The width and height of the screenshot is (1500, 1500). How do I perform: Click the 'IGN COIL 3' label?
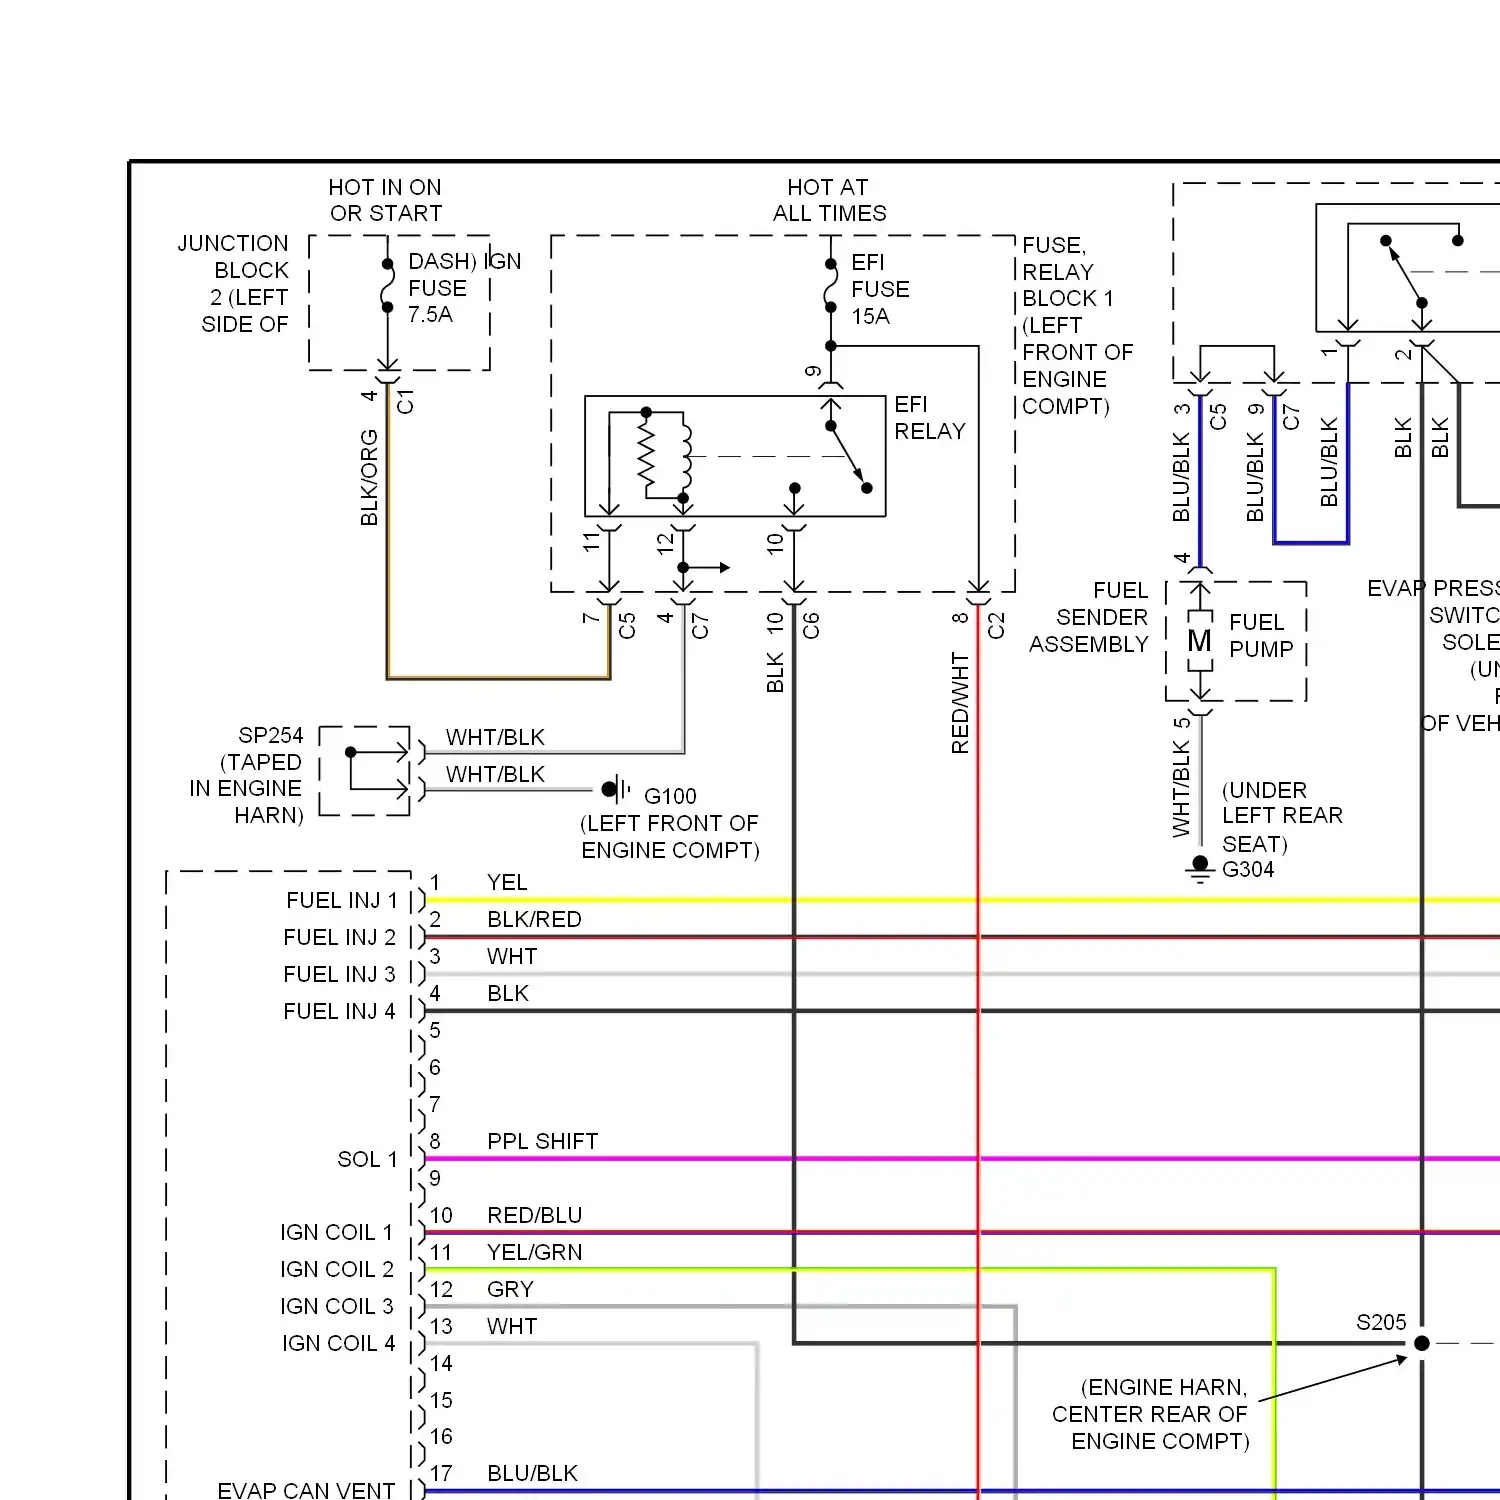tap(337, 1306)
